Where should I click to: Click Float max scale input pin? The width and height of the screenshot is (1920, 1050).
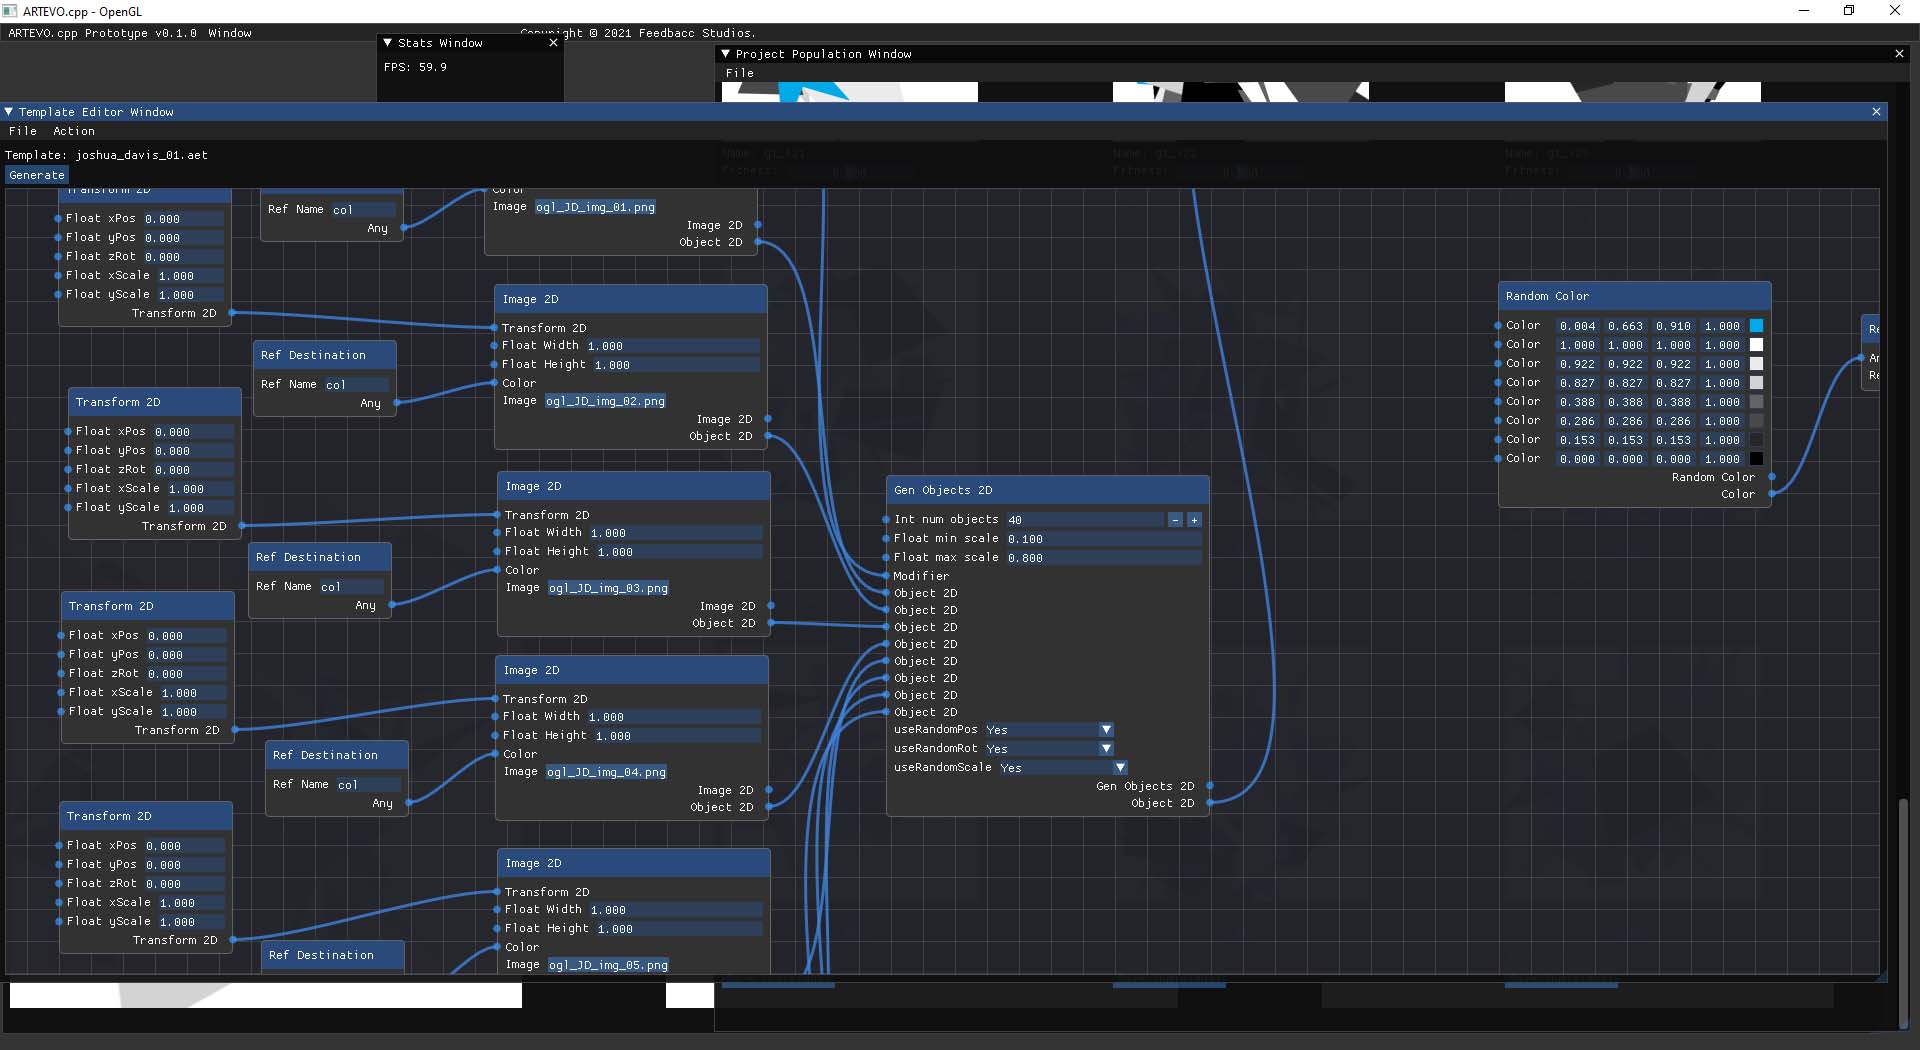click(x=886, y=557)
